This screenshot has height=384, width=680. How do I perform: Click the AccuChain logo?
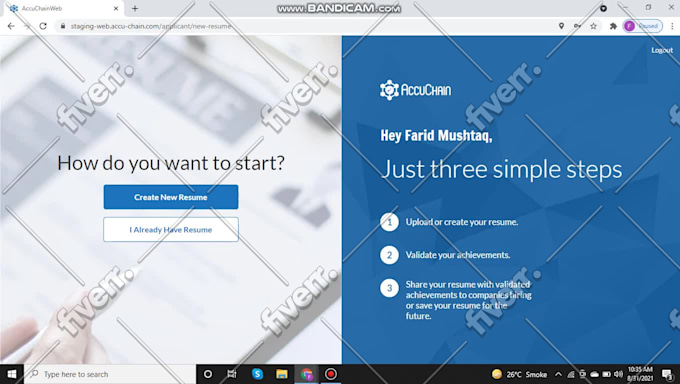click(x=415, y=90)
